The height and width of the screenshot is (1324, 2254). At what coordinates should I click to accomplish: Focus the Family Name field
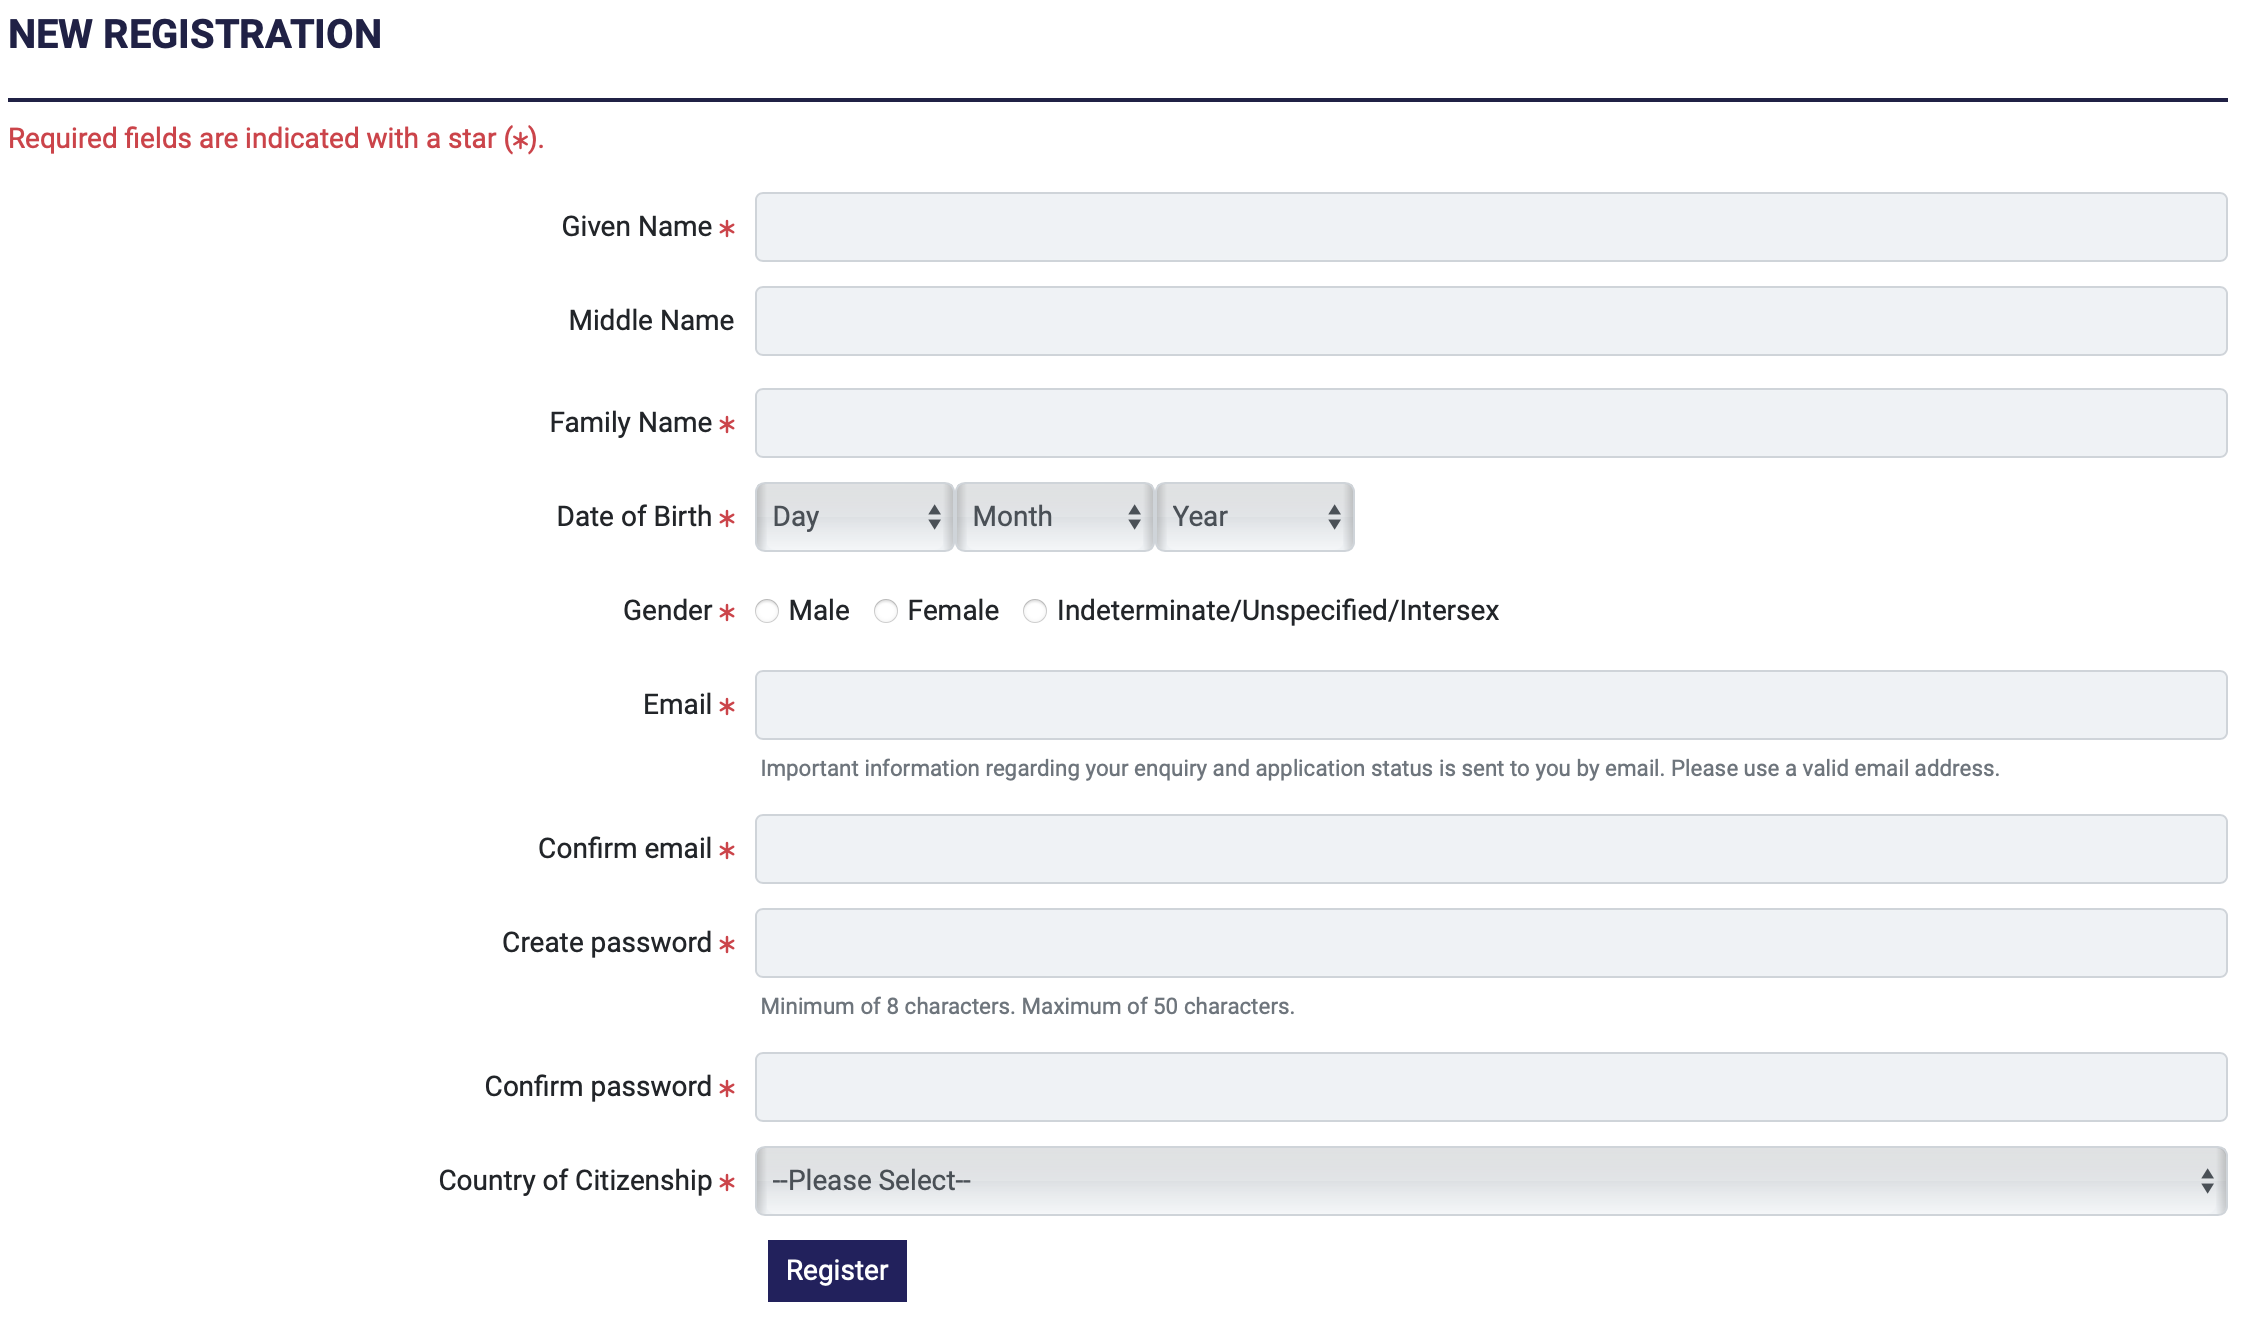point(1490,423)
